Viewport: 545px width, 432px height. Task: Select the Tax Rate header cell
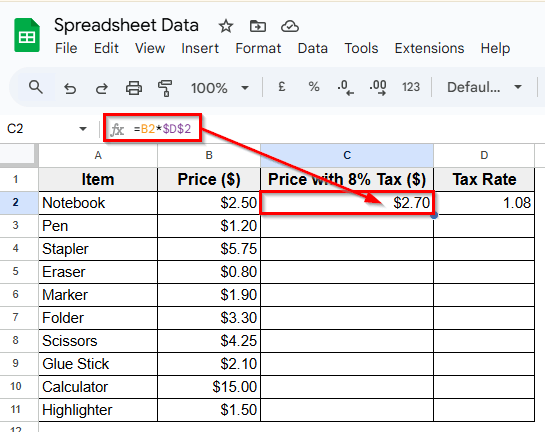484,180
